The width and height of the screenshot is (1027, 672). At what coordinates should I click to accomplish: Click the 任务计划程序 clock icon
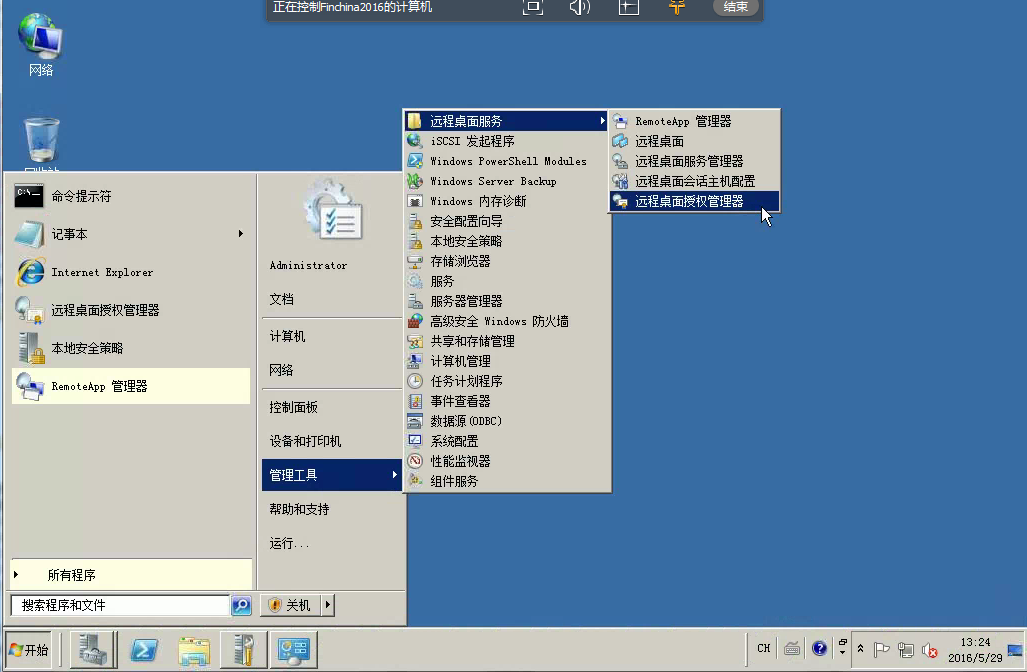point(415,381)
